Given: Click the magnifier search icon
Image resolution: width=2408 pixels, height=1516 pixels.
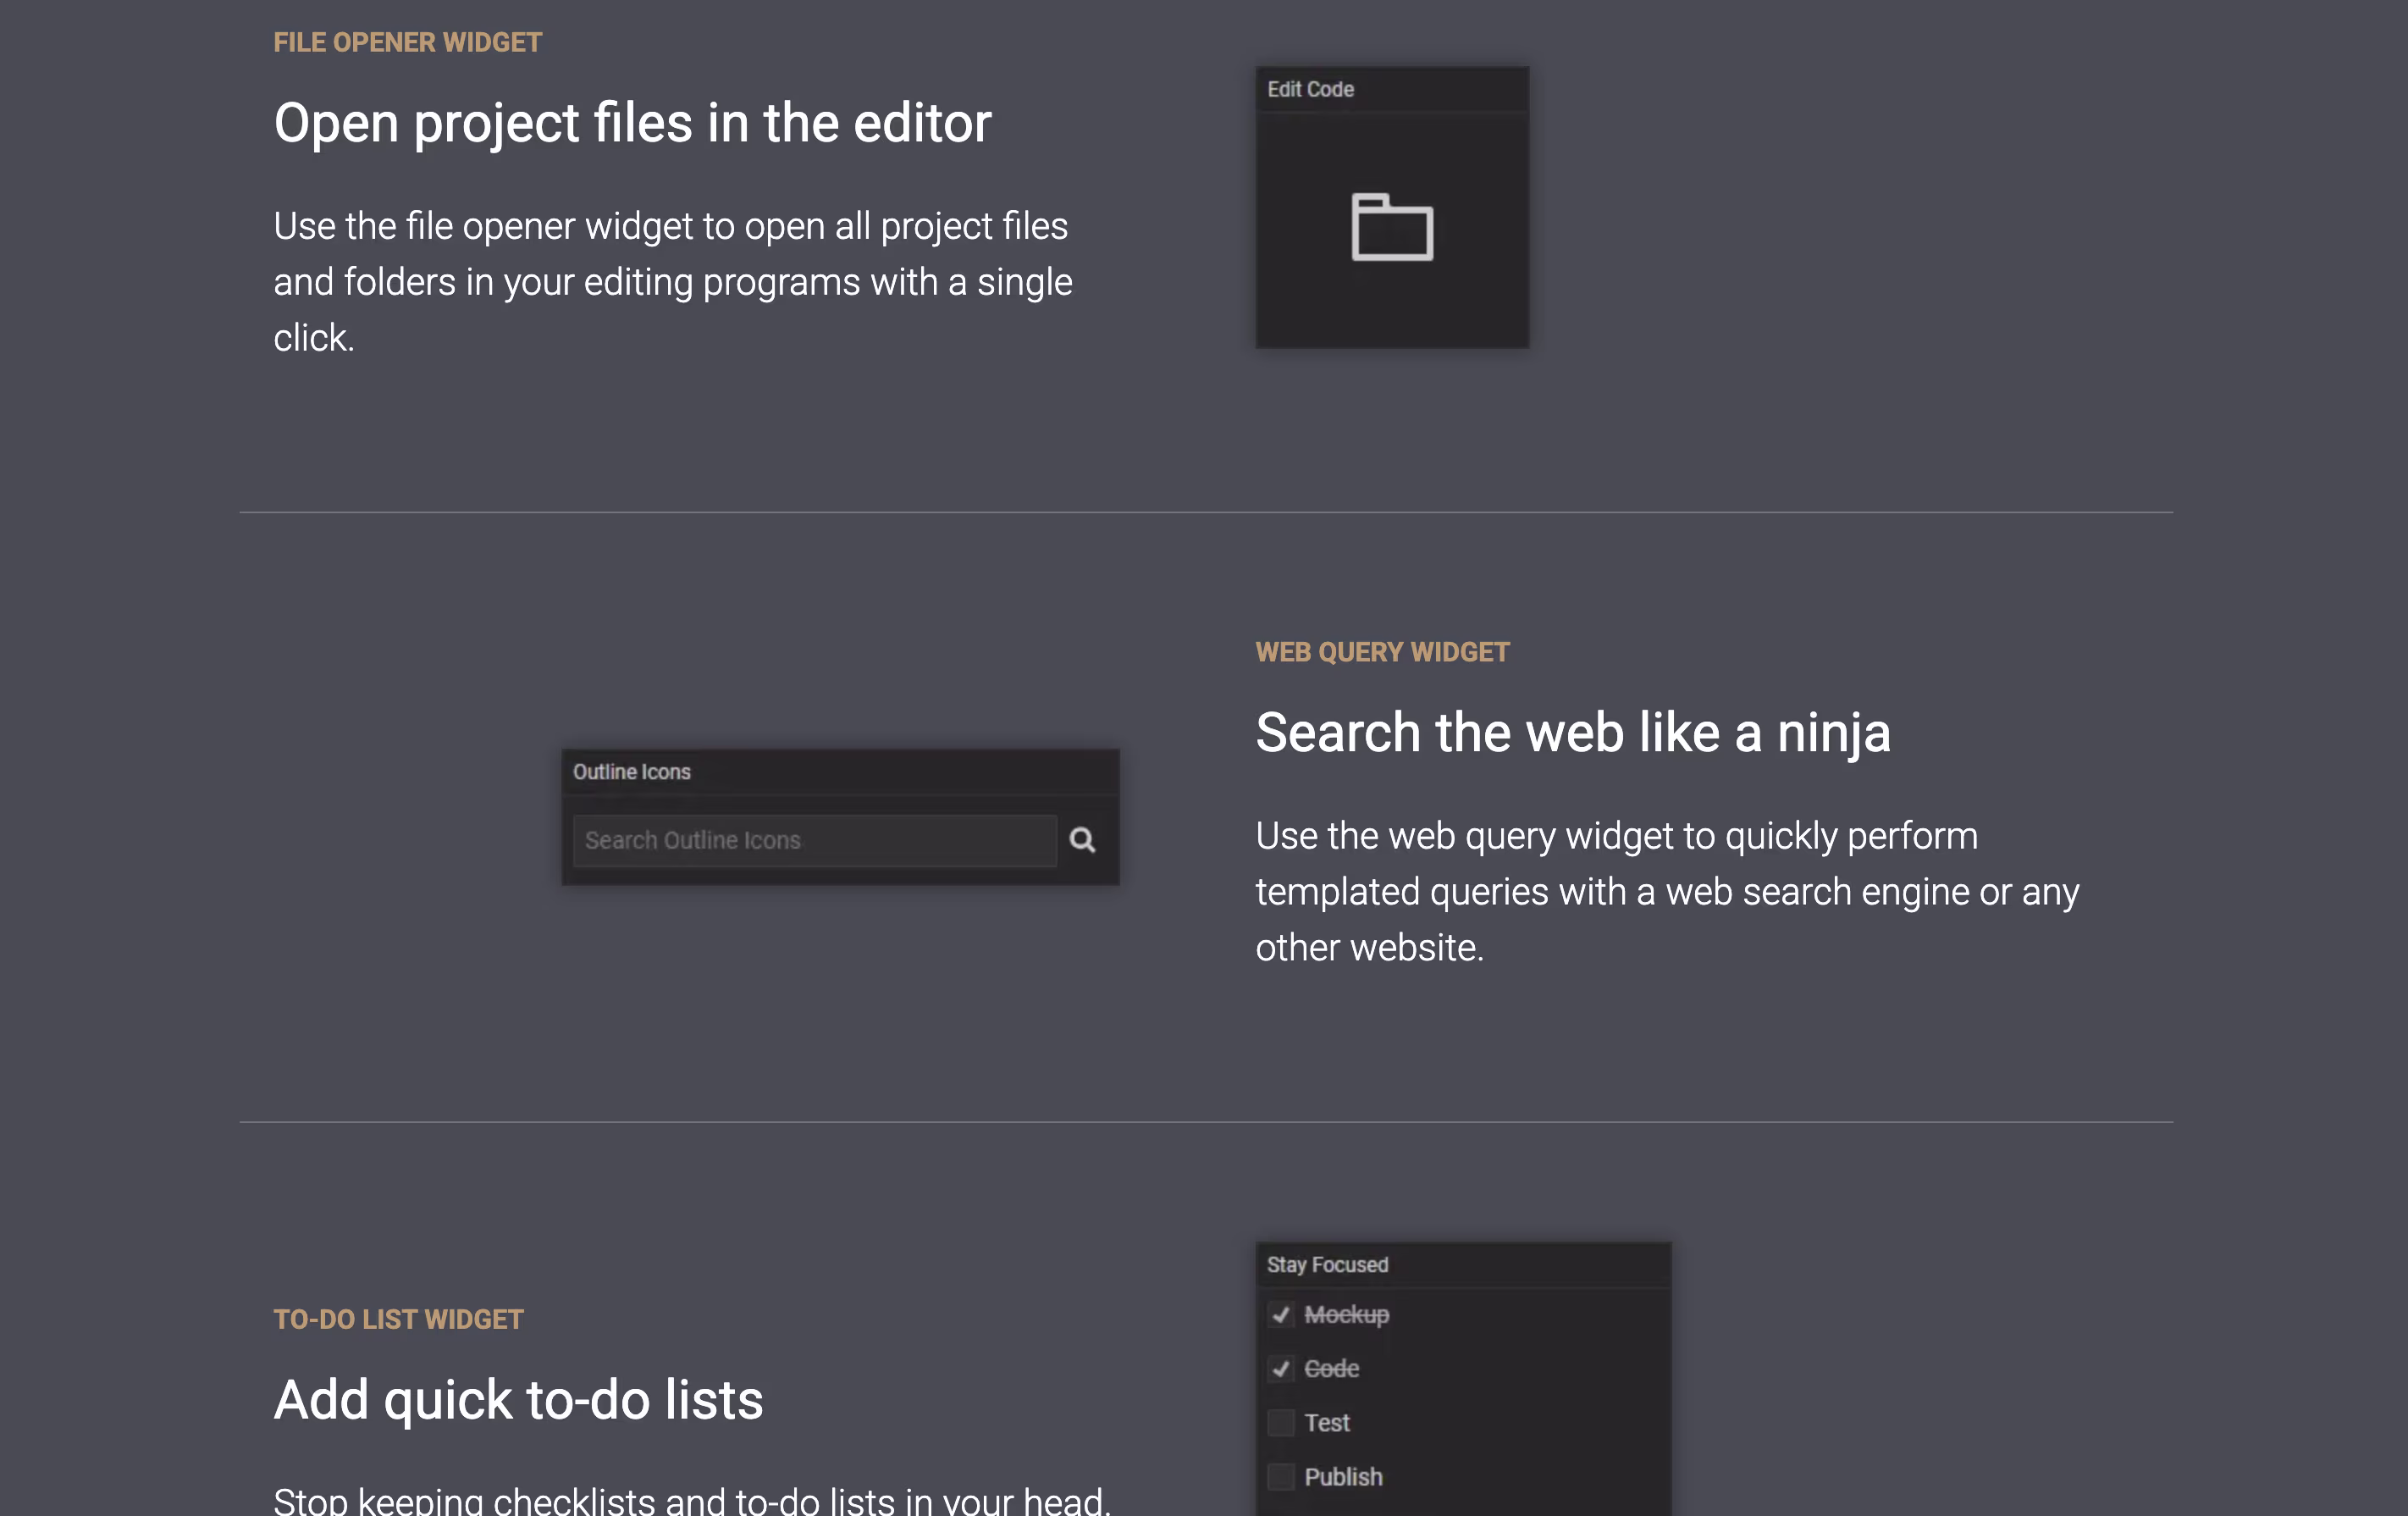Looking at the screenshot, I should (x=1082, y=840).
